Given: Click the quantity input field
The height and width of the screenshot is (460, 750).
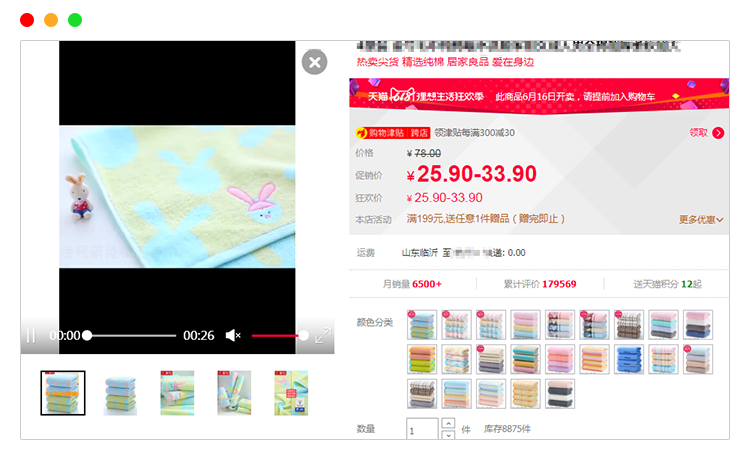Looking at the screenshot, I should point(422,429).
